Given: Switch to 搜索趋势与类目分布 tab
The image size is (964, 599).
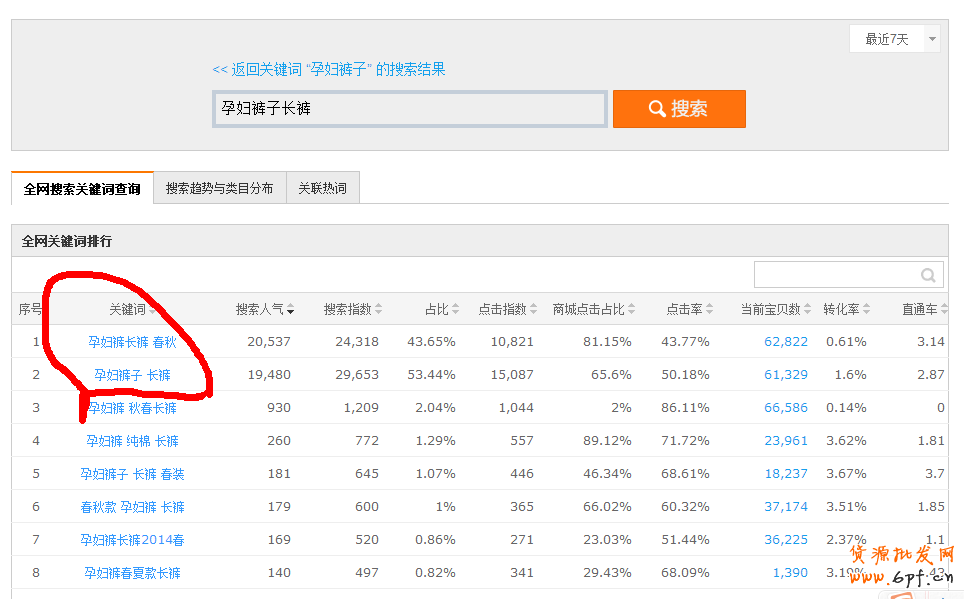Looking at the screenshot, I should 219,188.
